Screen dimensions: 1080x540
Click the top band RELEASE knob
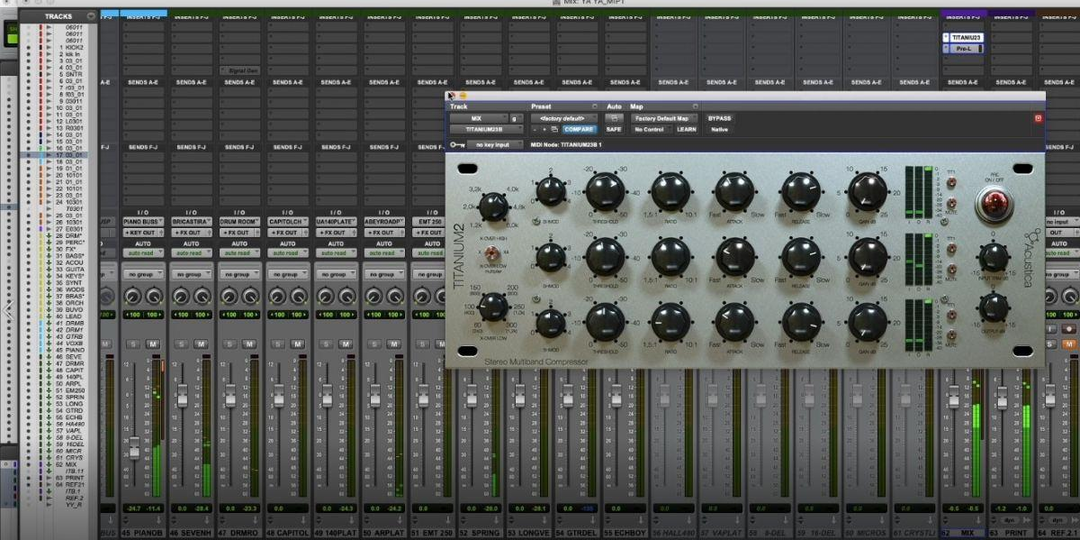coord(802,191)
